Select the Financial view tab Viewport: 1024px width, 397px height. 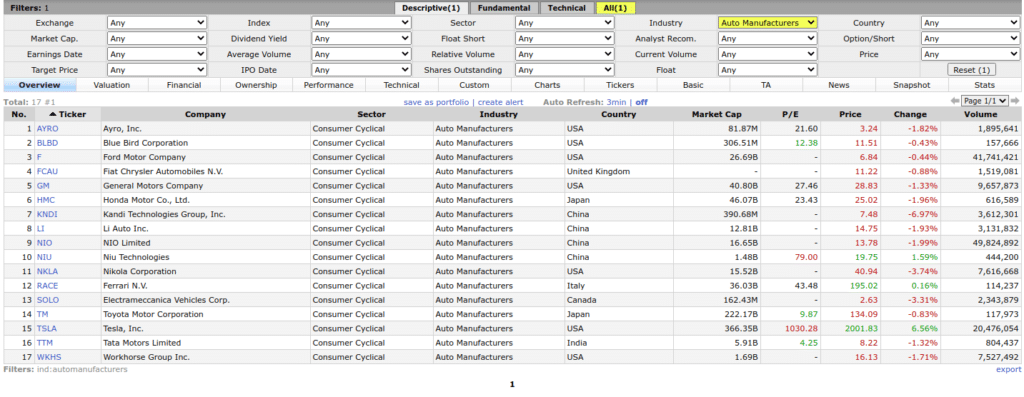[x=184, y=85]
